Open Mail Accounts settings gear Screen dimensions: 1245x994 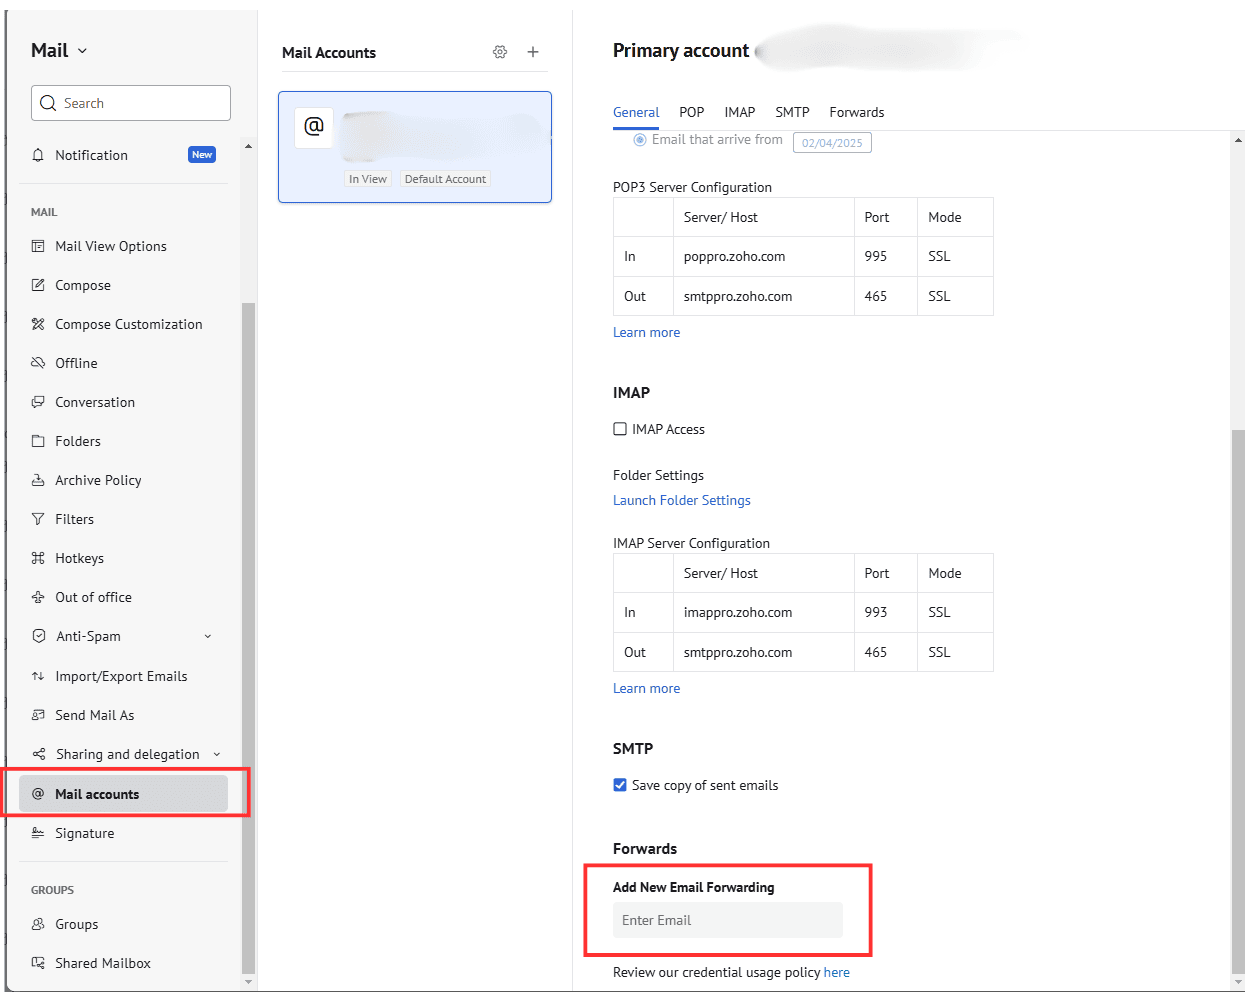(x=500, y=52)
